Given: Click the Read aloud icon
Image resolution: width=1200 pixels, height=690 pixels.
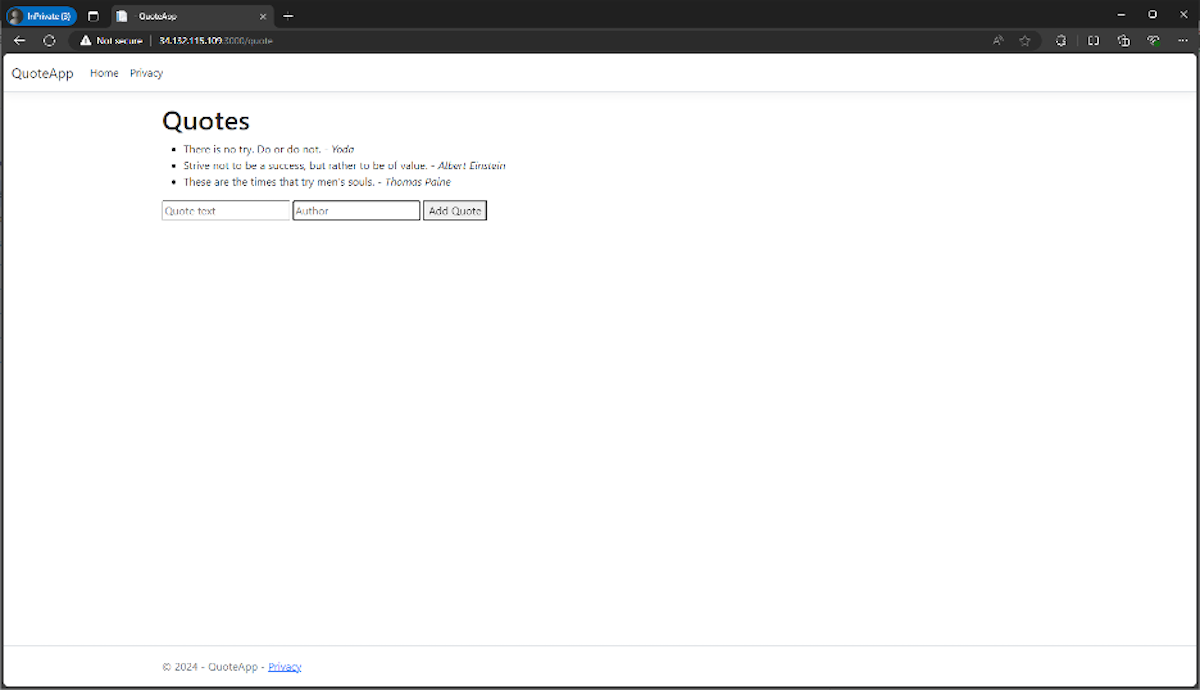Looking at the screenshot, I should tap(998, 41).
